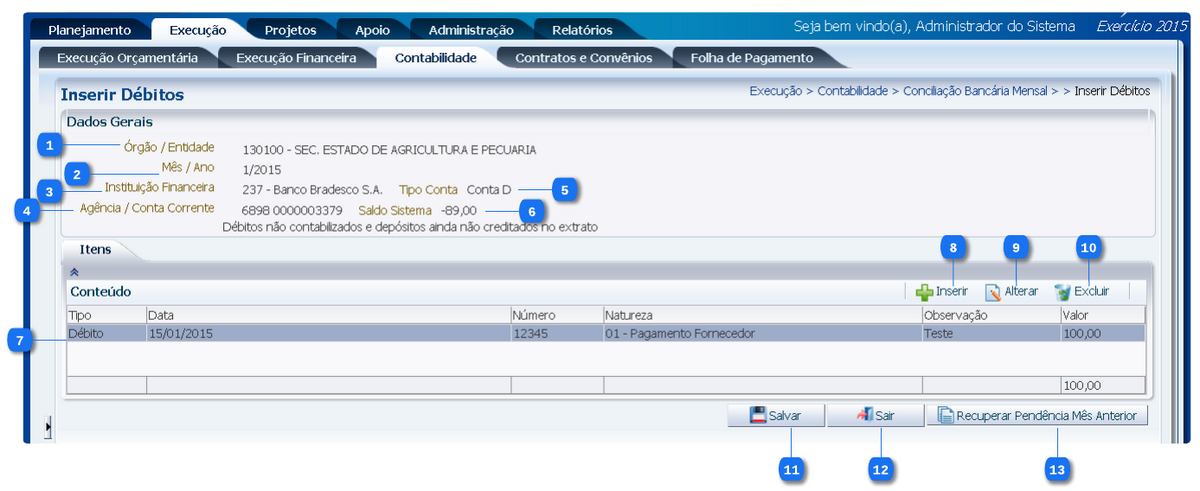
Task: Click the Contabilidade breadcrumb link
Action: [x=852, y=91]
